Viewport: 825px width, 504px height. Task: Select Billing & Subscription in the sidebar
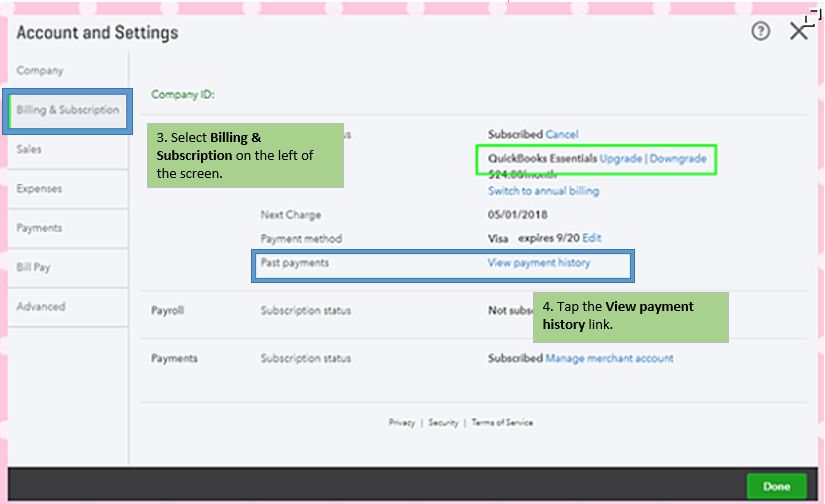point(67,110)
